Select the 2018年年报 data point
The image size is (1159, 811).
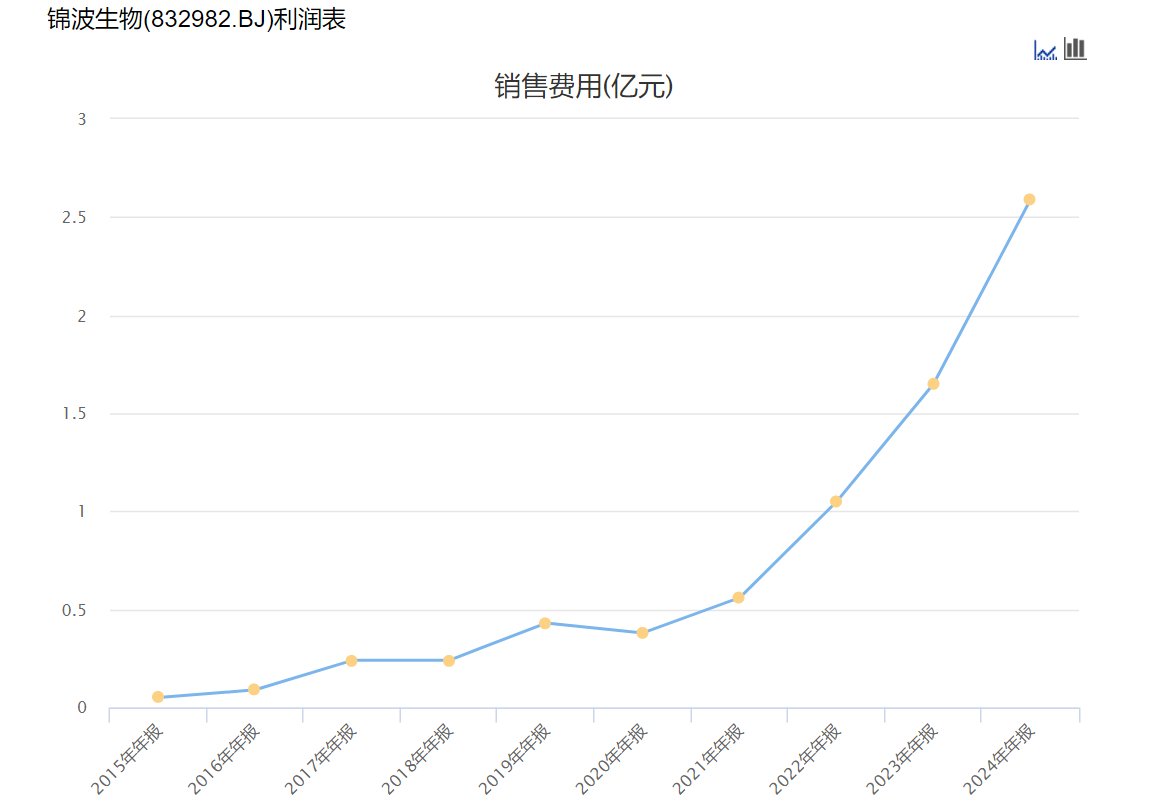pos(449,660)
